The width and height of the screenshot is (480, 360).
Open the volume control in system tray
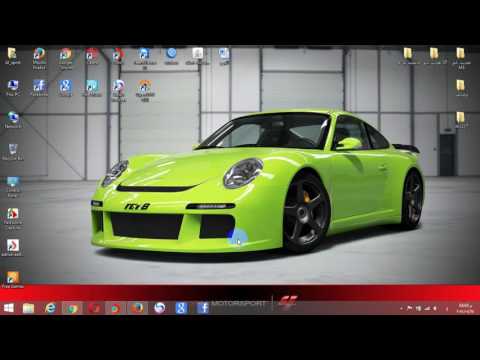(x=435, y=309)
